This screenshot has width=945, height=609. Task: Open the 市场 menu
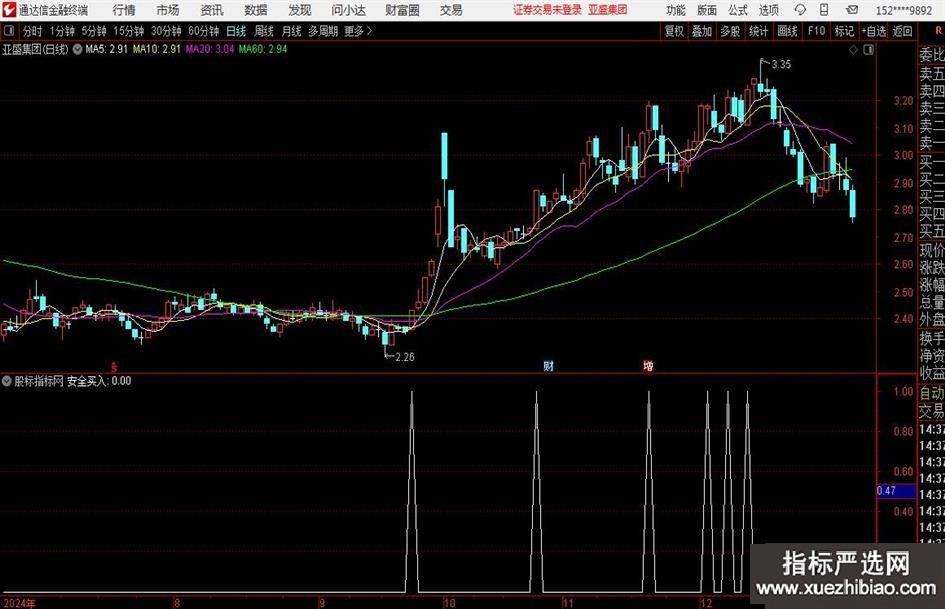[168, 10]
